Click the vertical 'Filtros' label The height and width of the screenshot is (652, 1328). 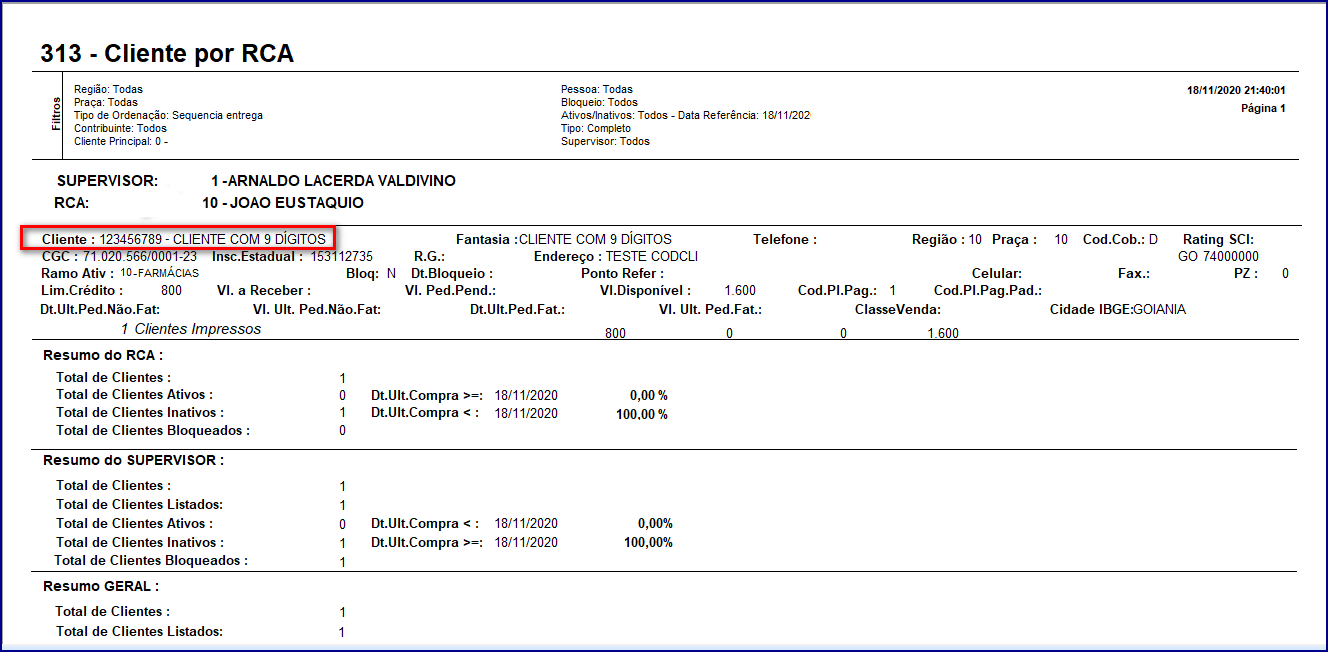(x=56, y=115)
